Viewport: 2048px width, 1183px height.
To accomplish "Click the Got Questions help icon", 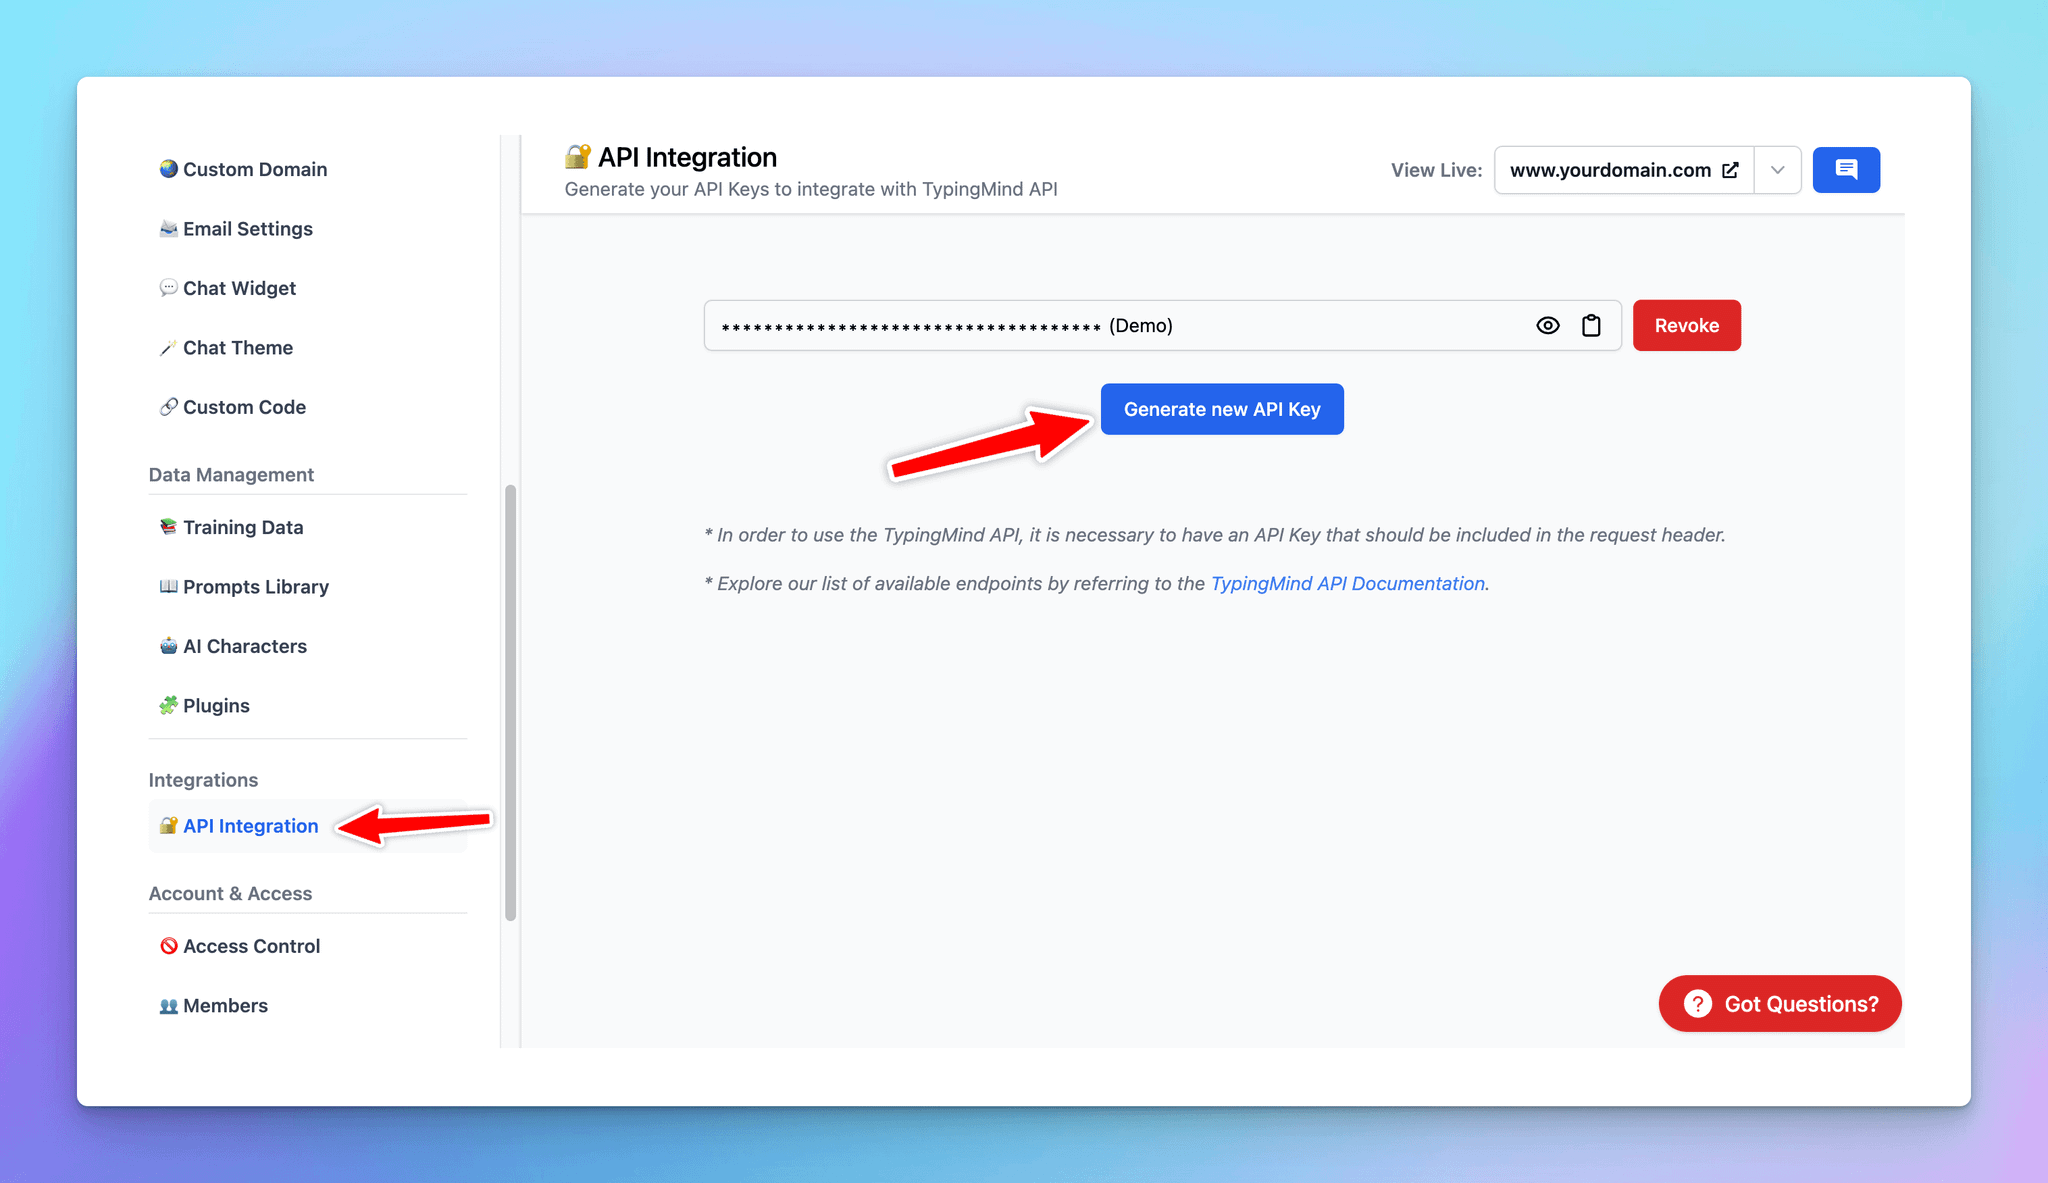I will coord(1698,1004).
